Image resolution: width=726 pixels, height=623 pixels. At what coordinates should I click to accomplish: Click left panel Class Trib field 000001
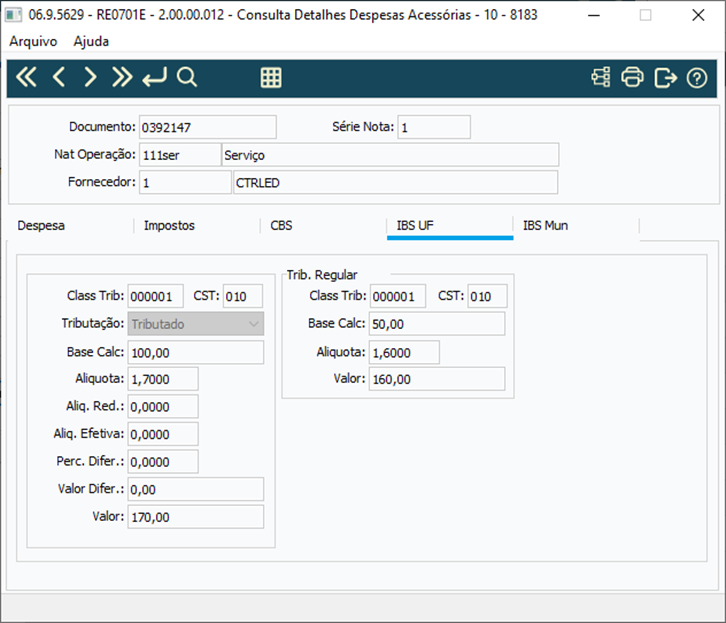click(x=156, y=296)
